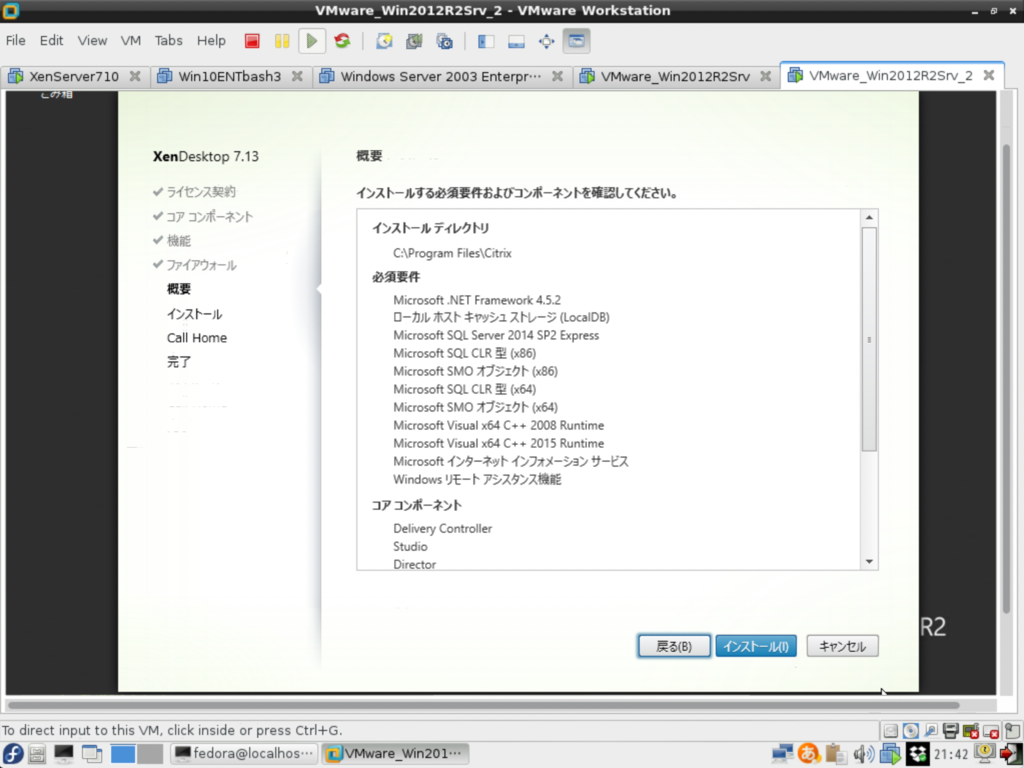Open the Fedora main menu icon
This screenshot has width=1024, height=768.
(12, 754)
